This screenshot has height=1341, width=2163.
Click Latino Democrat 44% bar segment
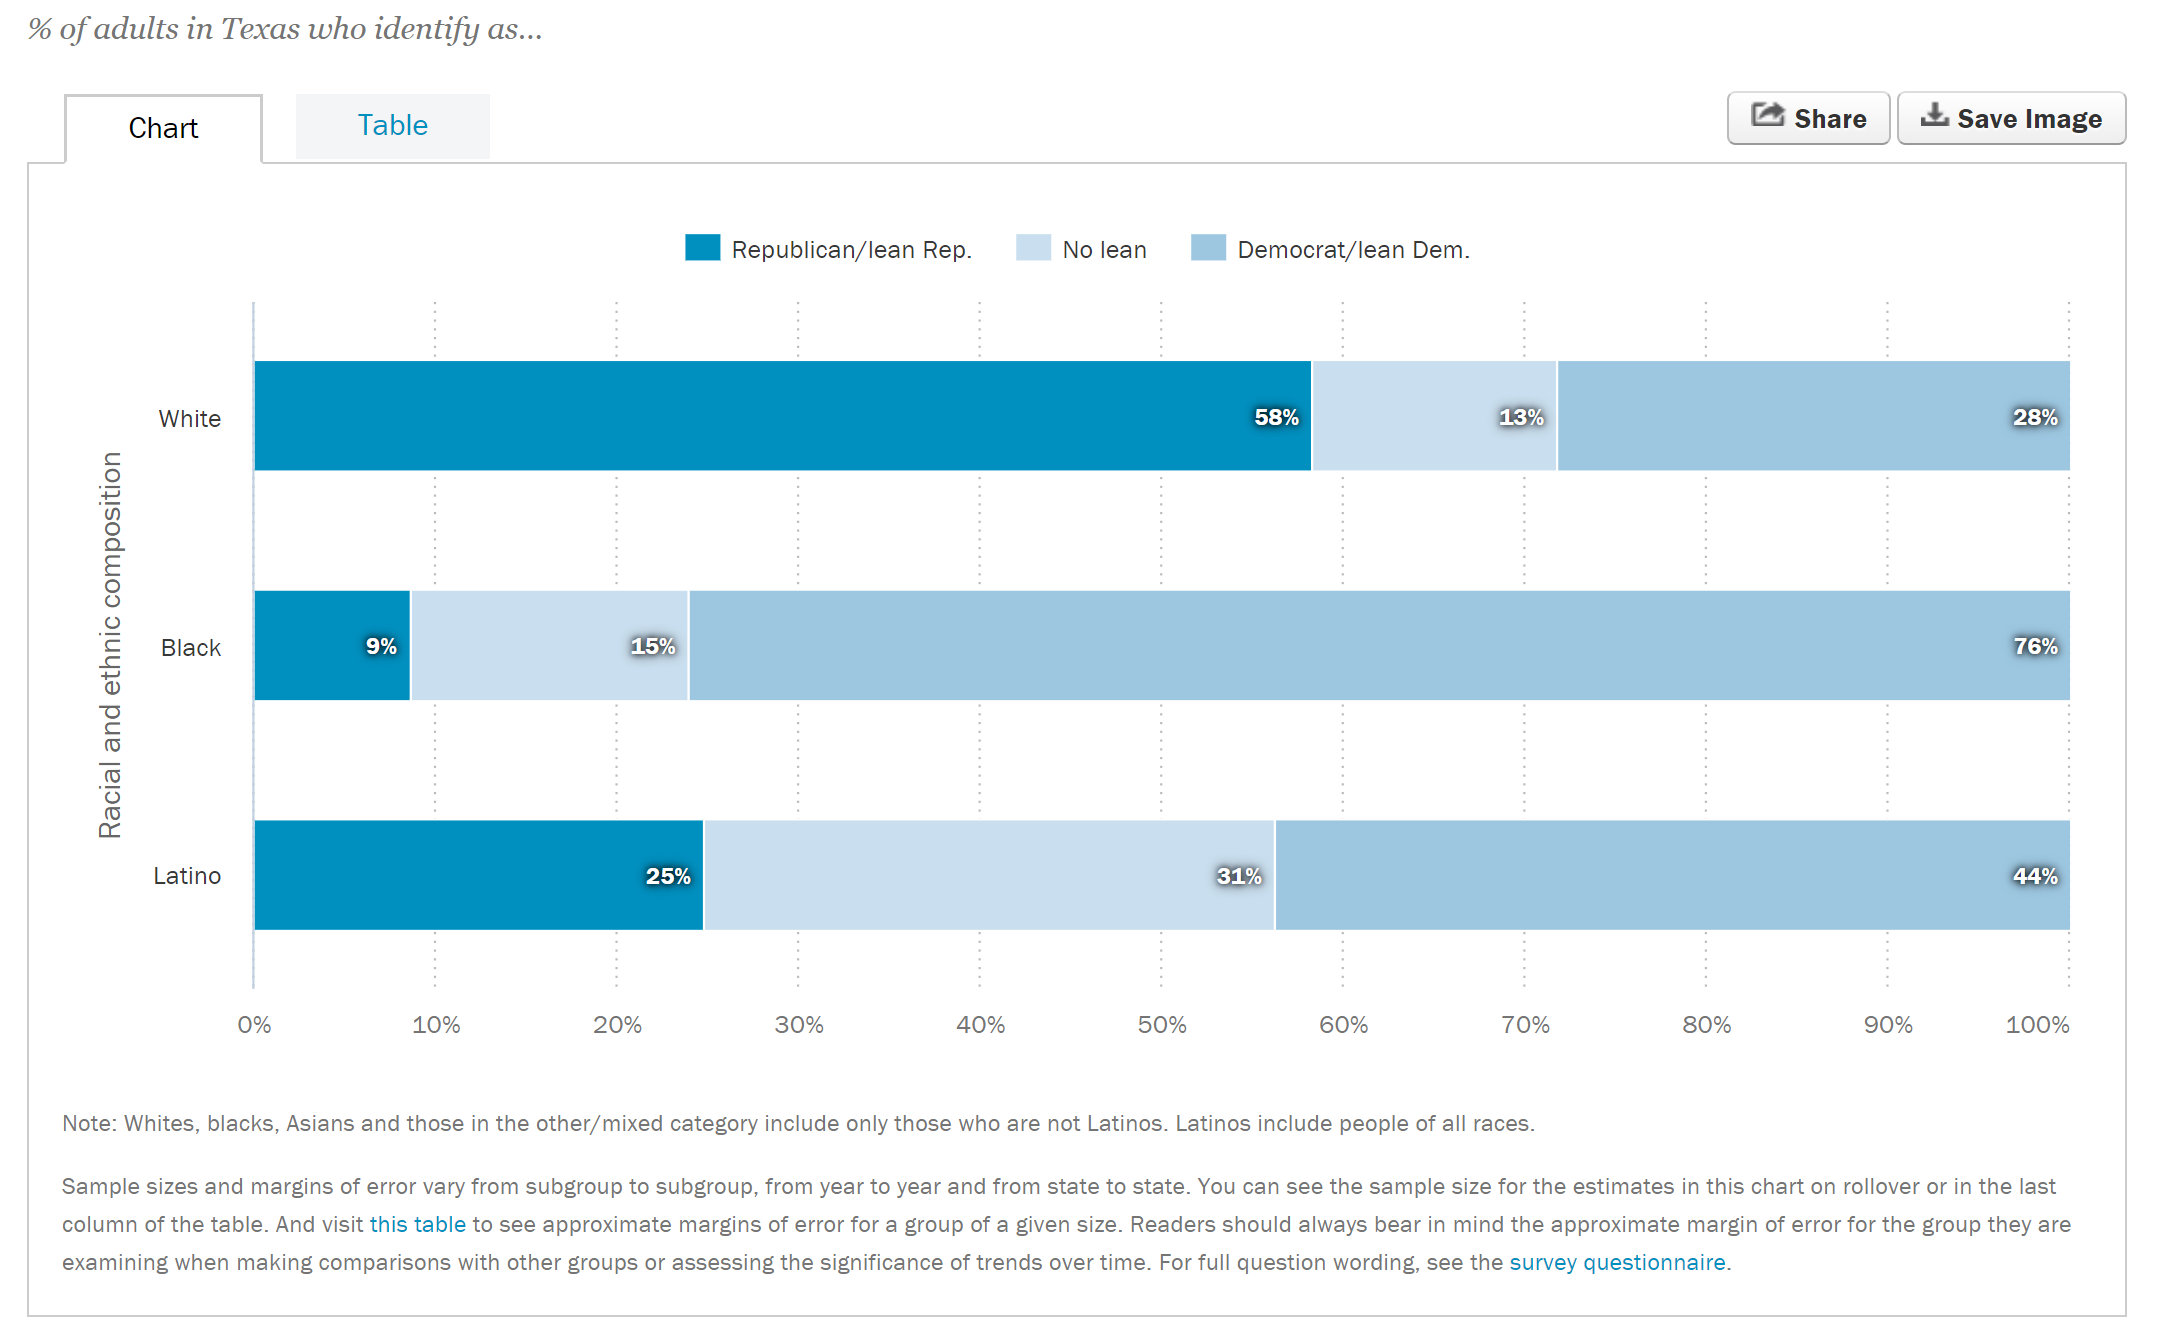[1672, 875]
